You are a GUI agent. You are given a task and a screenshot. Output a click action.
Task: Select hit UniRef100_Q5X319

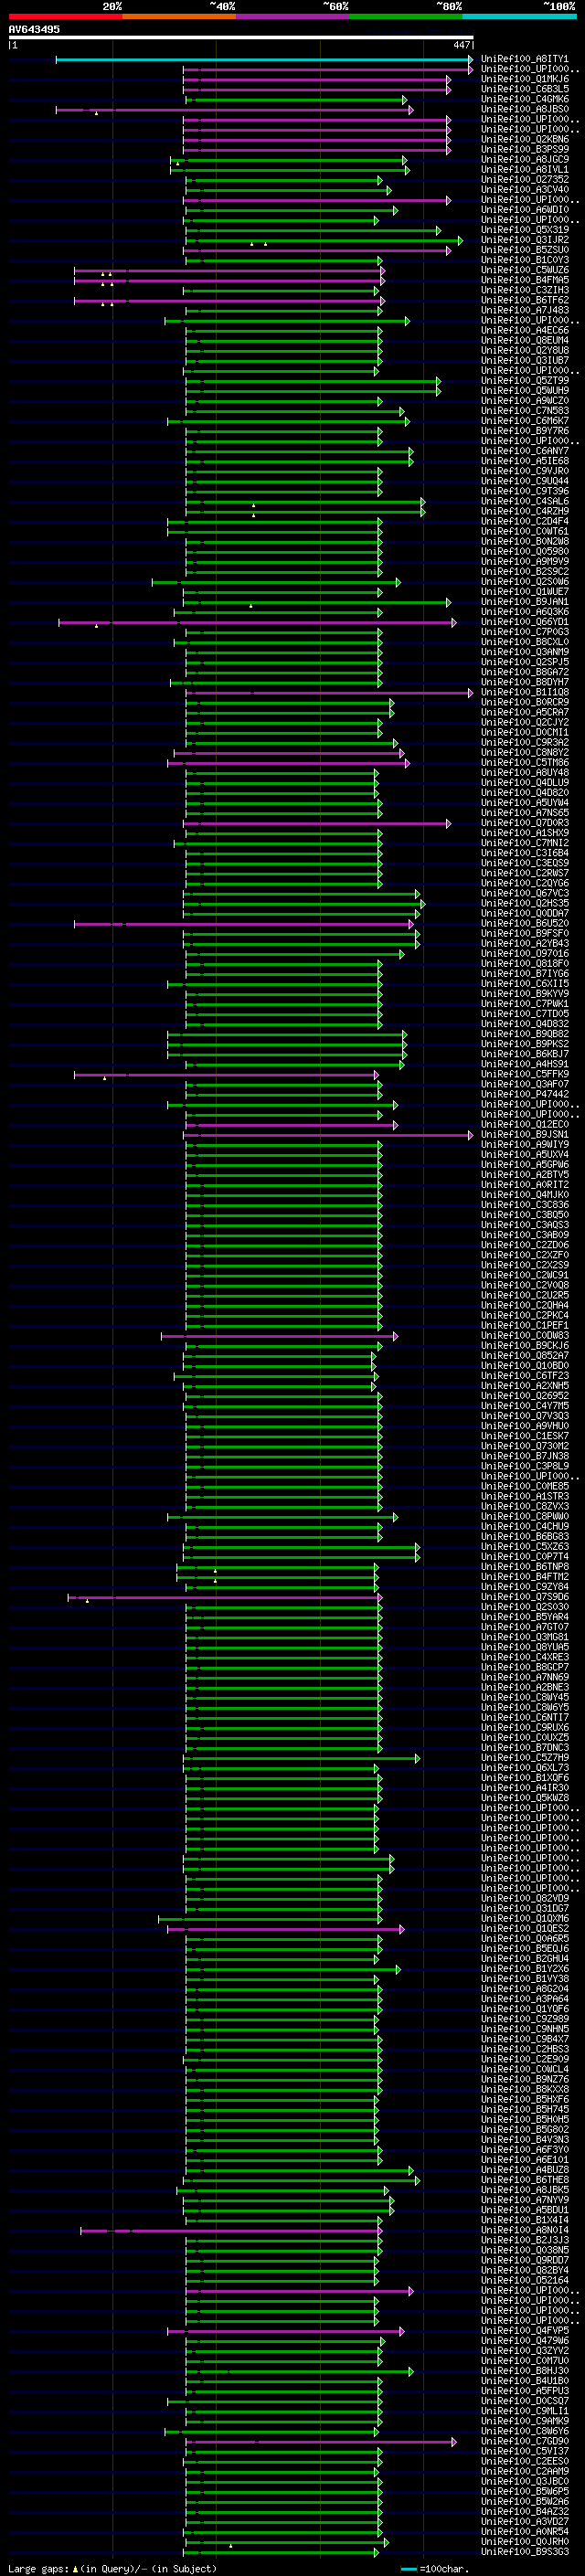(x=525, y=231)
